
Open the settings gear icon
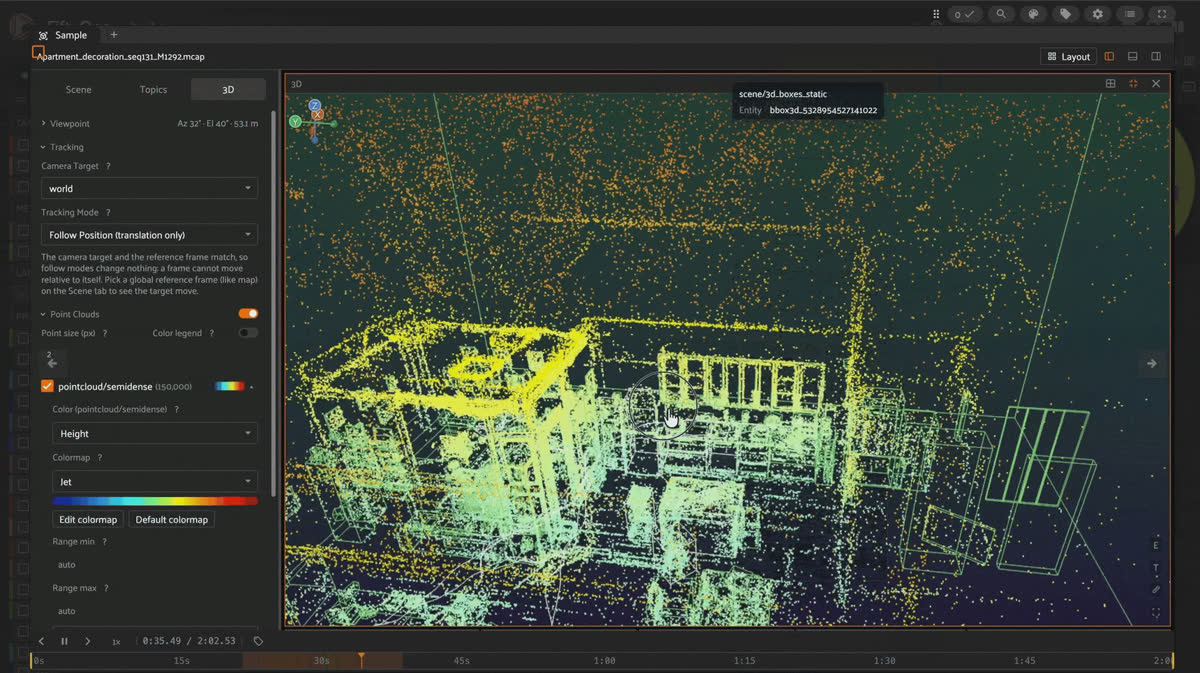[x=1097, y=14]
